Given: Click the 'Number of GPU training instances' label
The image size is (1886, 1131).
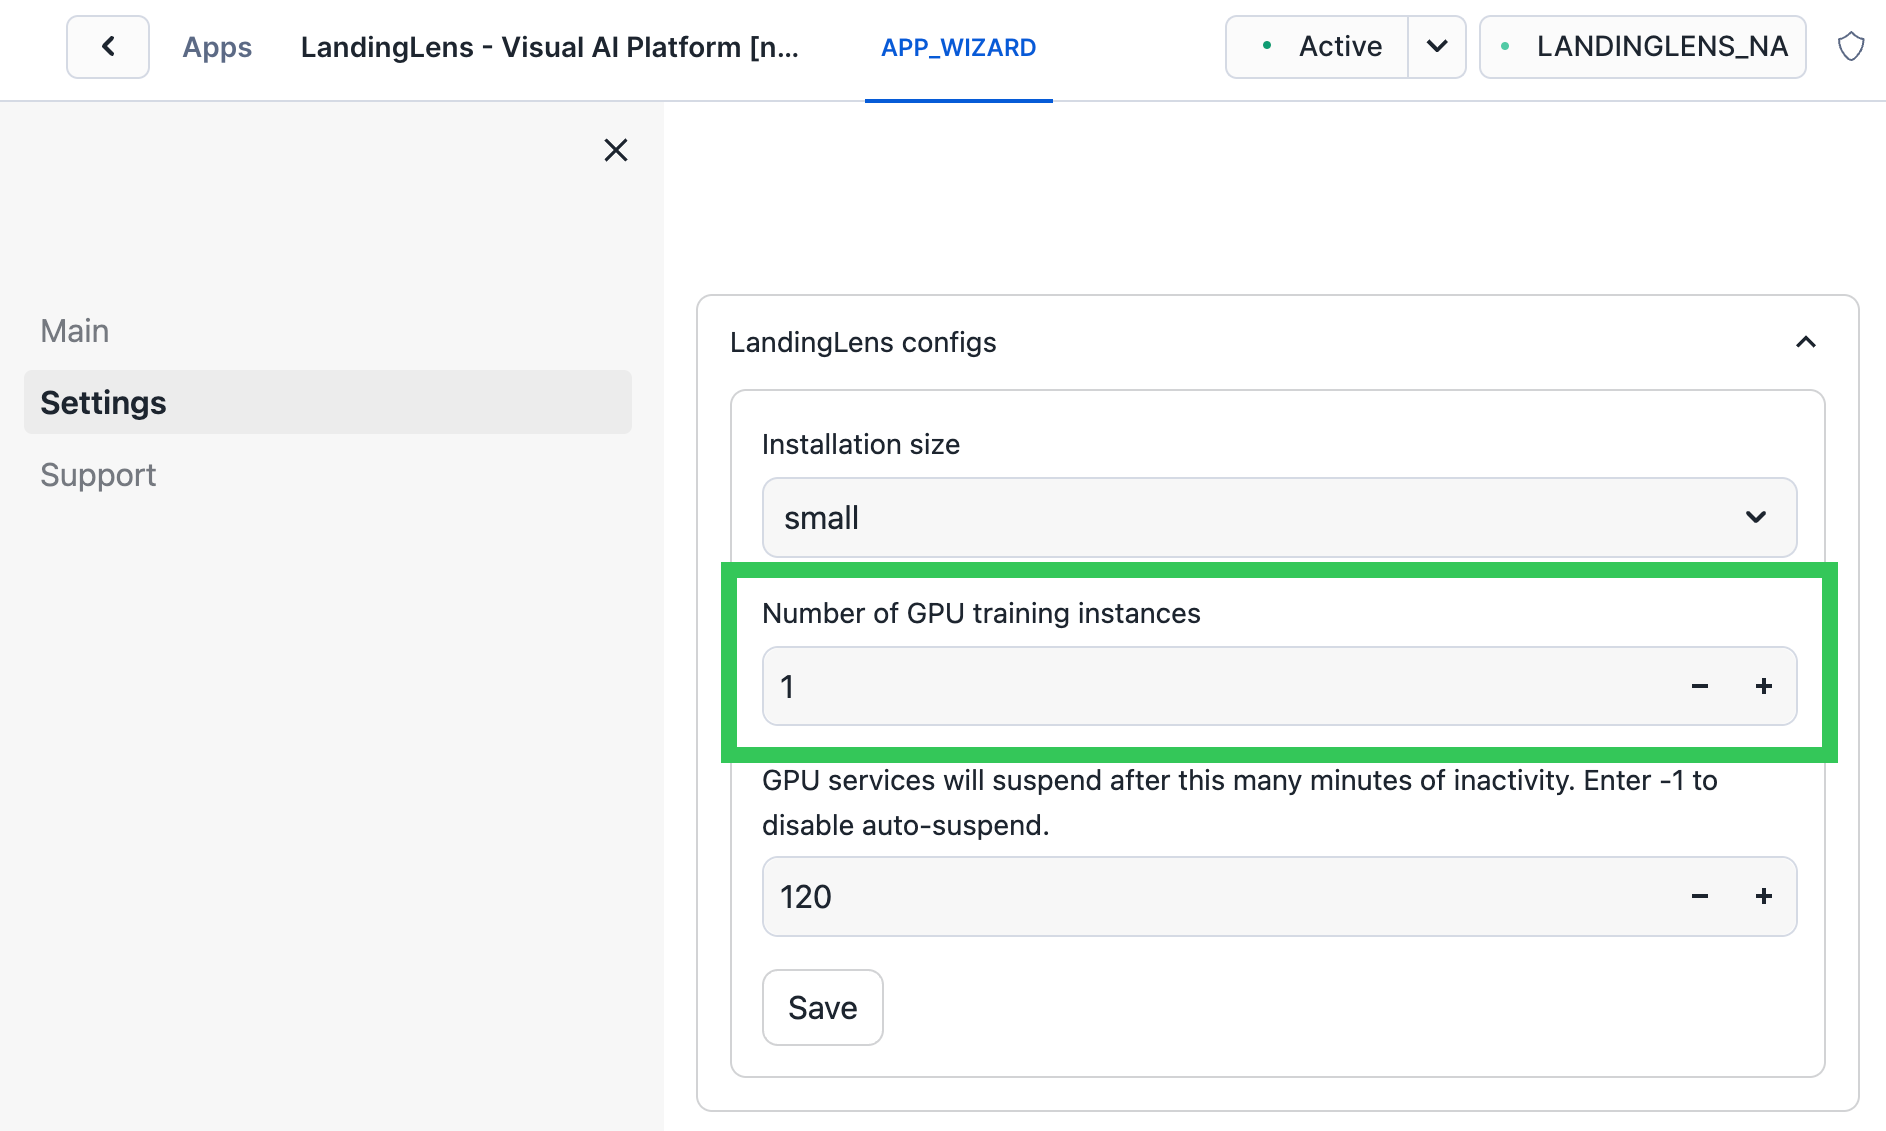Looking at the screenshot, I should 981,613.
